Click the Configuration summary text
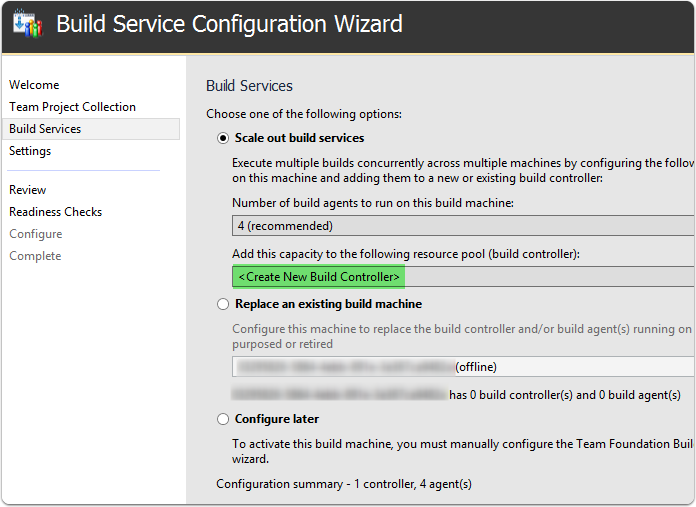The height and width of the screenshot is (507, 696). point(344,484)
